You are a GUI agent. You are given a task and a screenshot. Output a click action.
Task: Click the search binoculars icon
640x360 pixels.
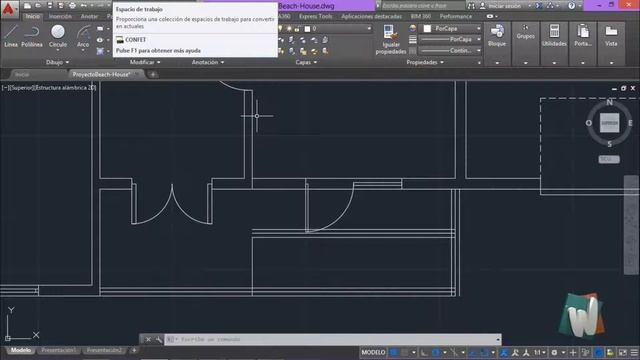471,6
